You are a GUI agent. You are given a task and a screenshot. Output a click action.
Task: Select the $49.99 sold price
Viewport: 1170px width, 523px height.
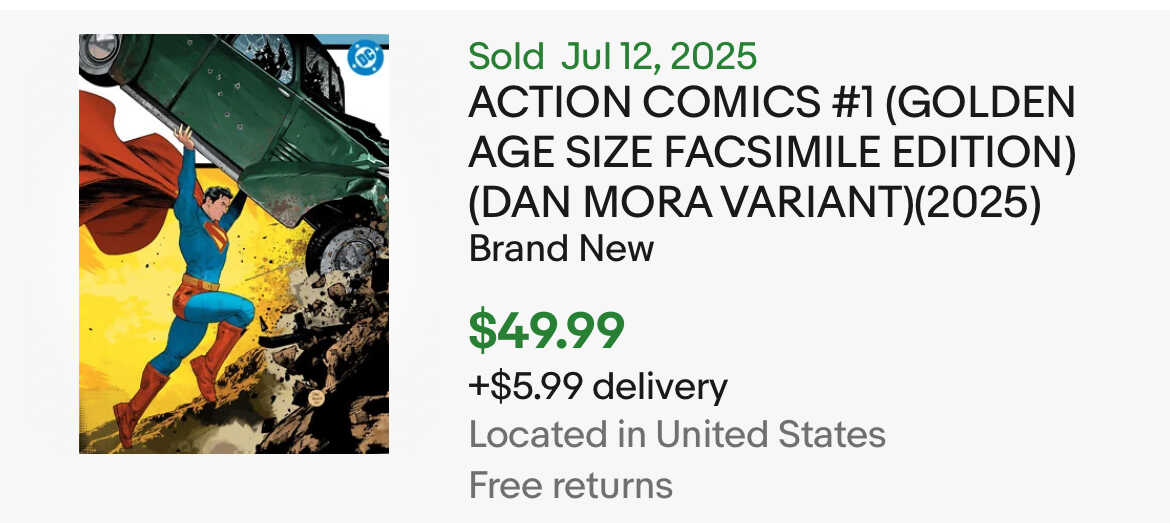point(546,331)
